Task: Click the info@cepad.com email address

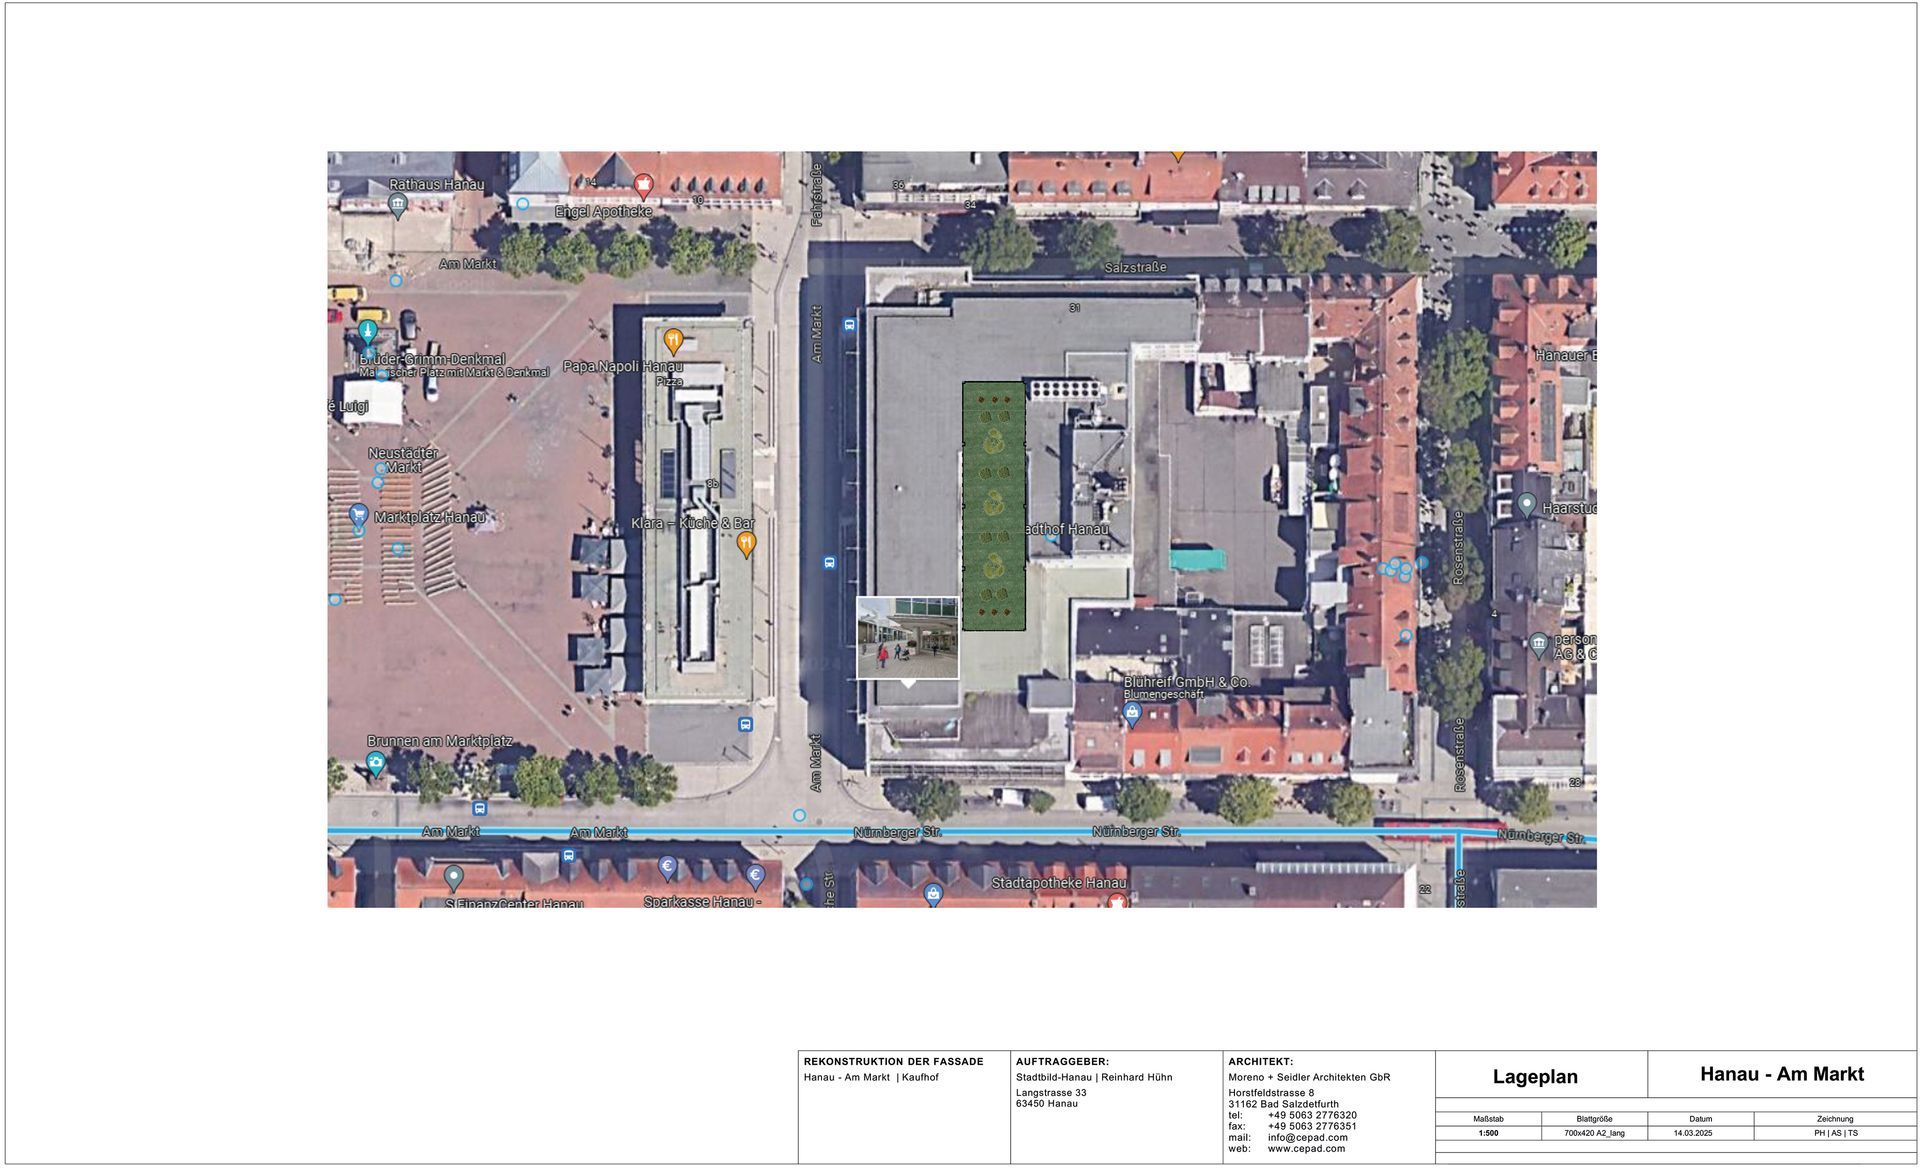Action: pos(1307,1137)
